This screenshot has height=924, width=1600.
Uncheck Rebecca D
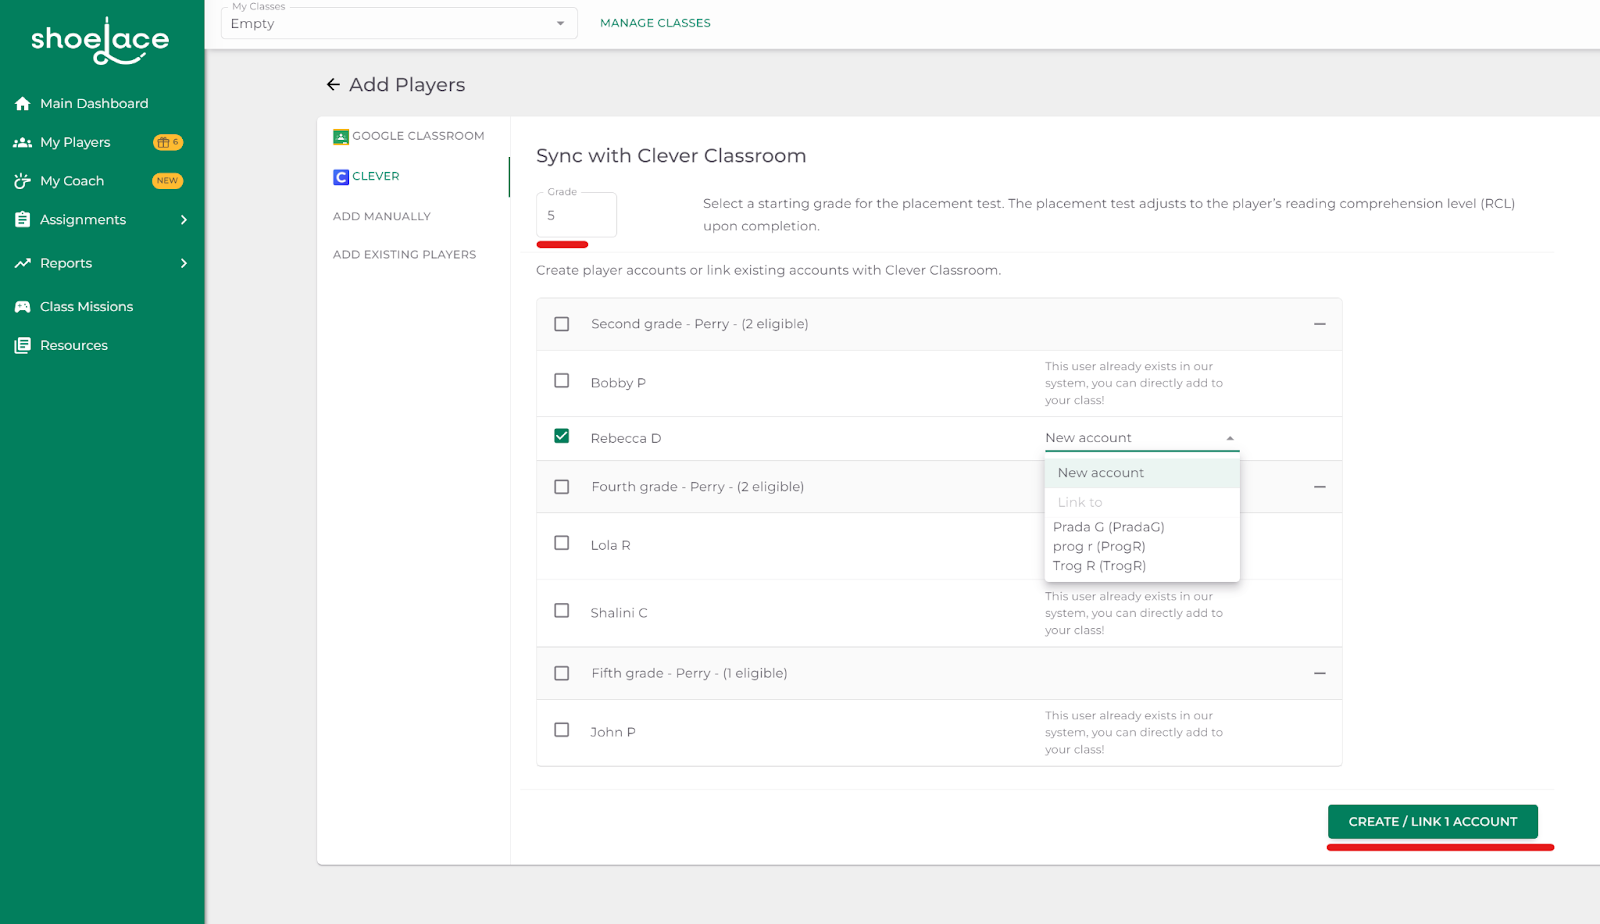pyautogui.click(x=562, y=436)
